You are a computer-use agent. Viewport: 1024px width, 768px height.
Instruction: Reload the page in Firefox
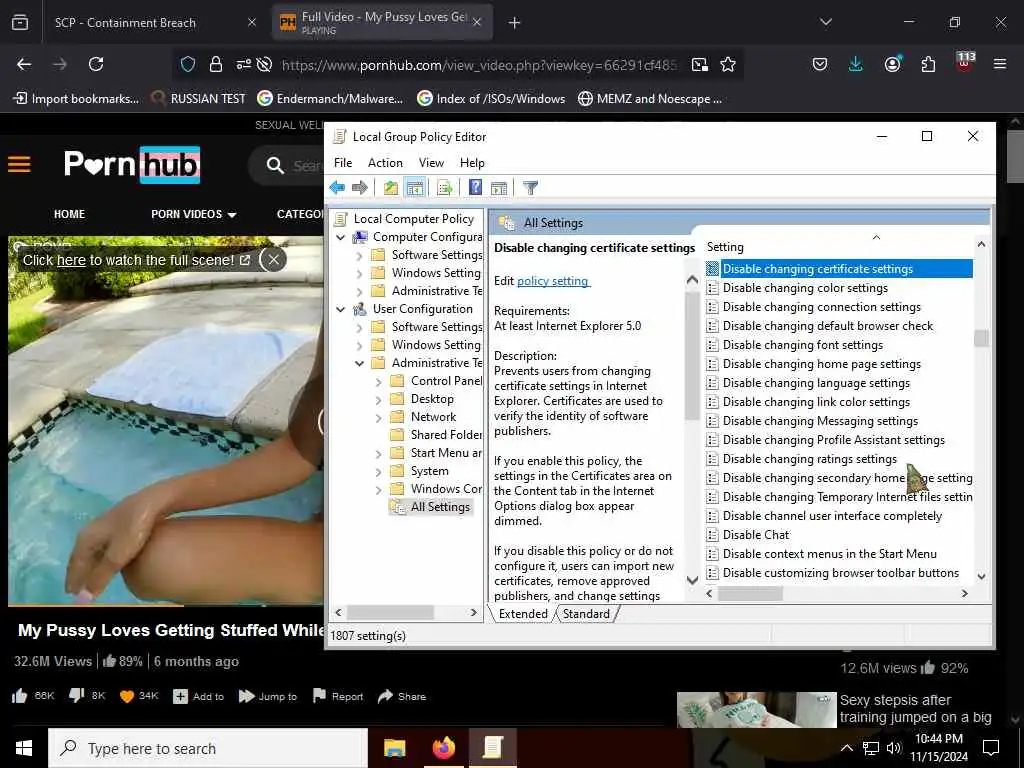(96, 64)
